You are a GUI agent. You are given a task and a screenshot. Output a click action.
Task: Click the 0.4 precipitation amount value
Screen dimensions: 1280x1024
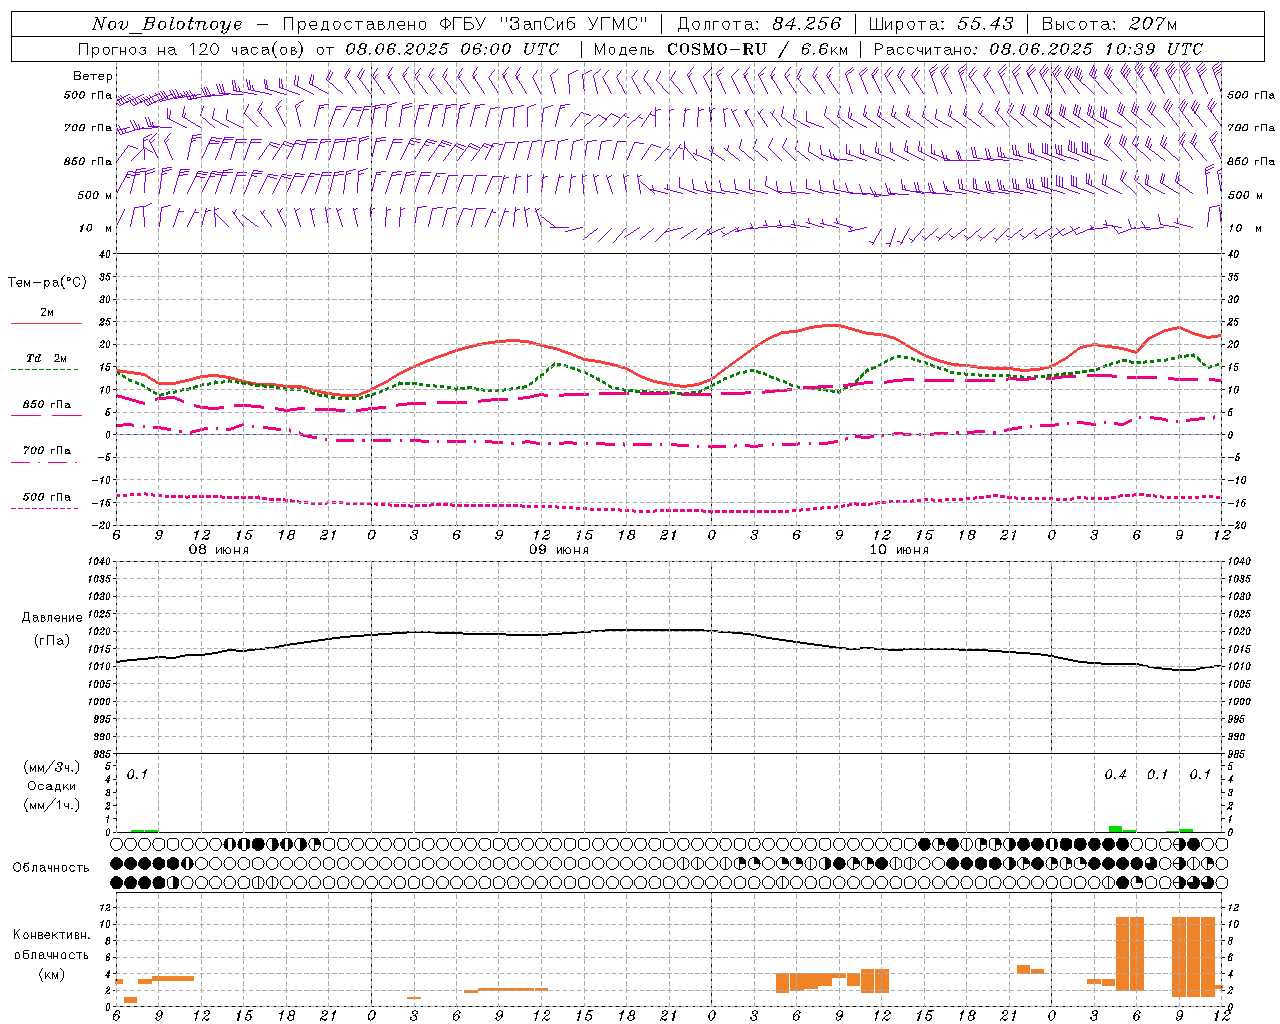pos(1115,774)
